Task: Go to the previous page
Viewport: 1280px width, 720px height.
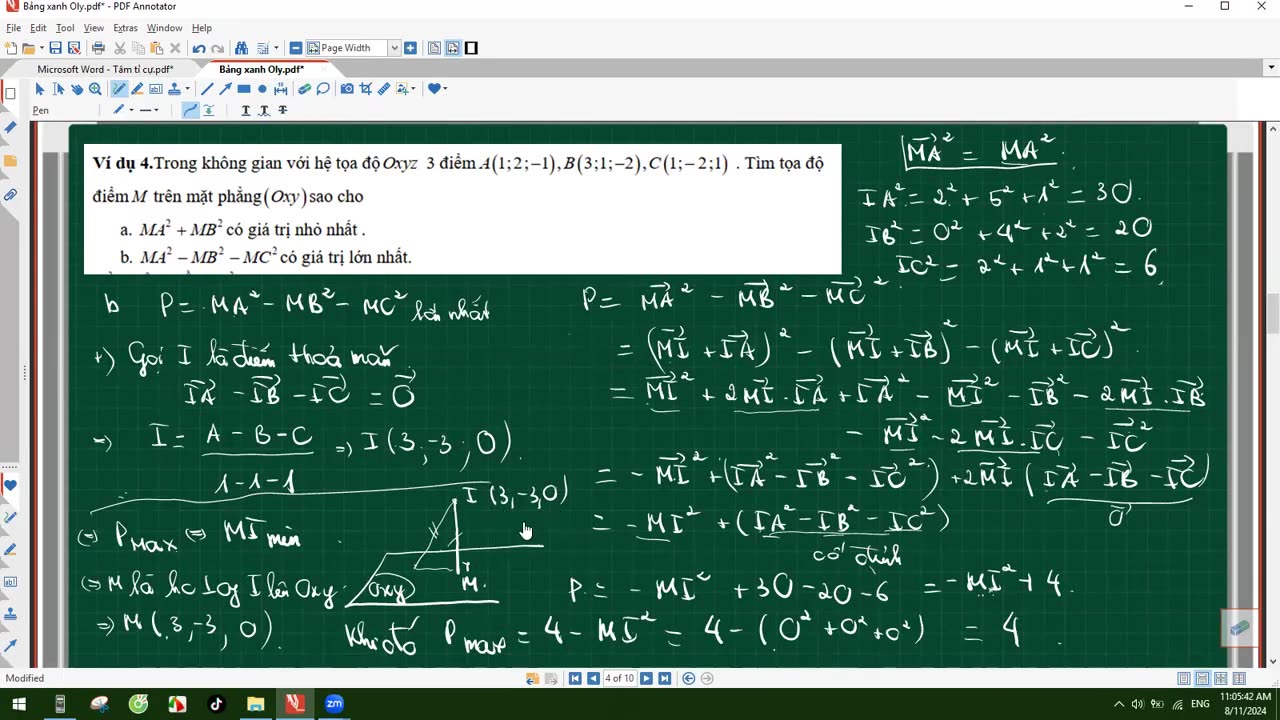Action: pos(593,678)
